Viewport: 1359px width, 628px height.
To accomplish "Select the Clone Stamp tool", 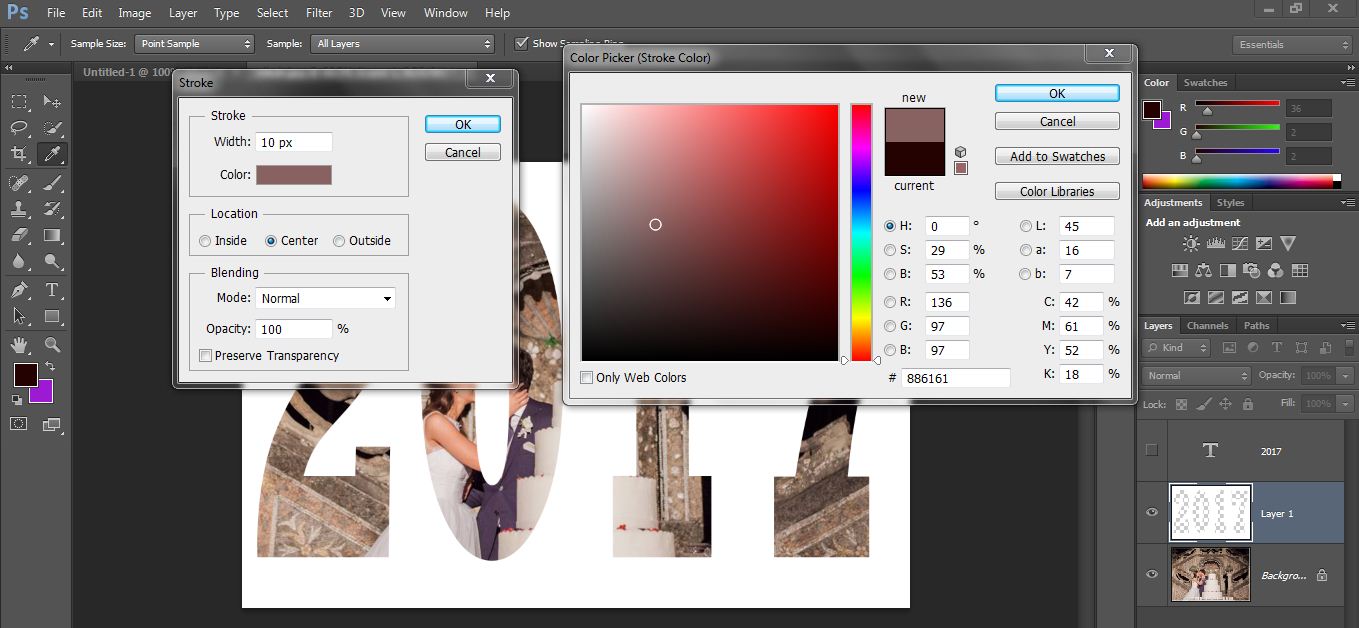I will point(17,207).
